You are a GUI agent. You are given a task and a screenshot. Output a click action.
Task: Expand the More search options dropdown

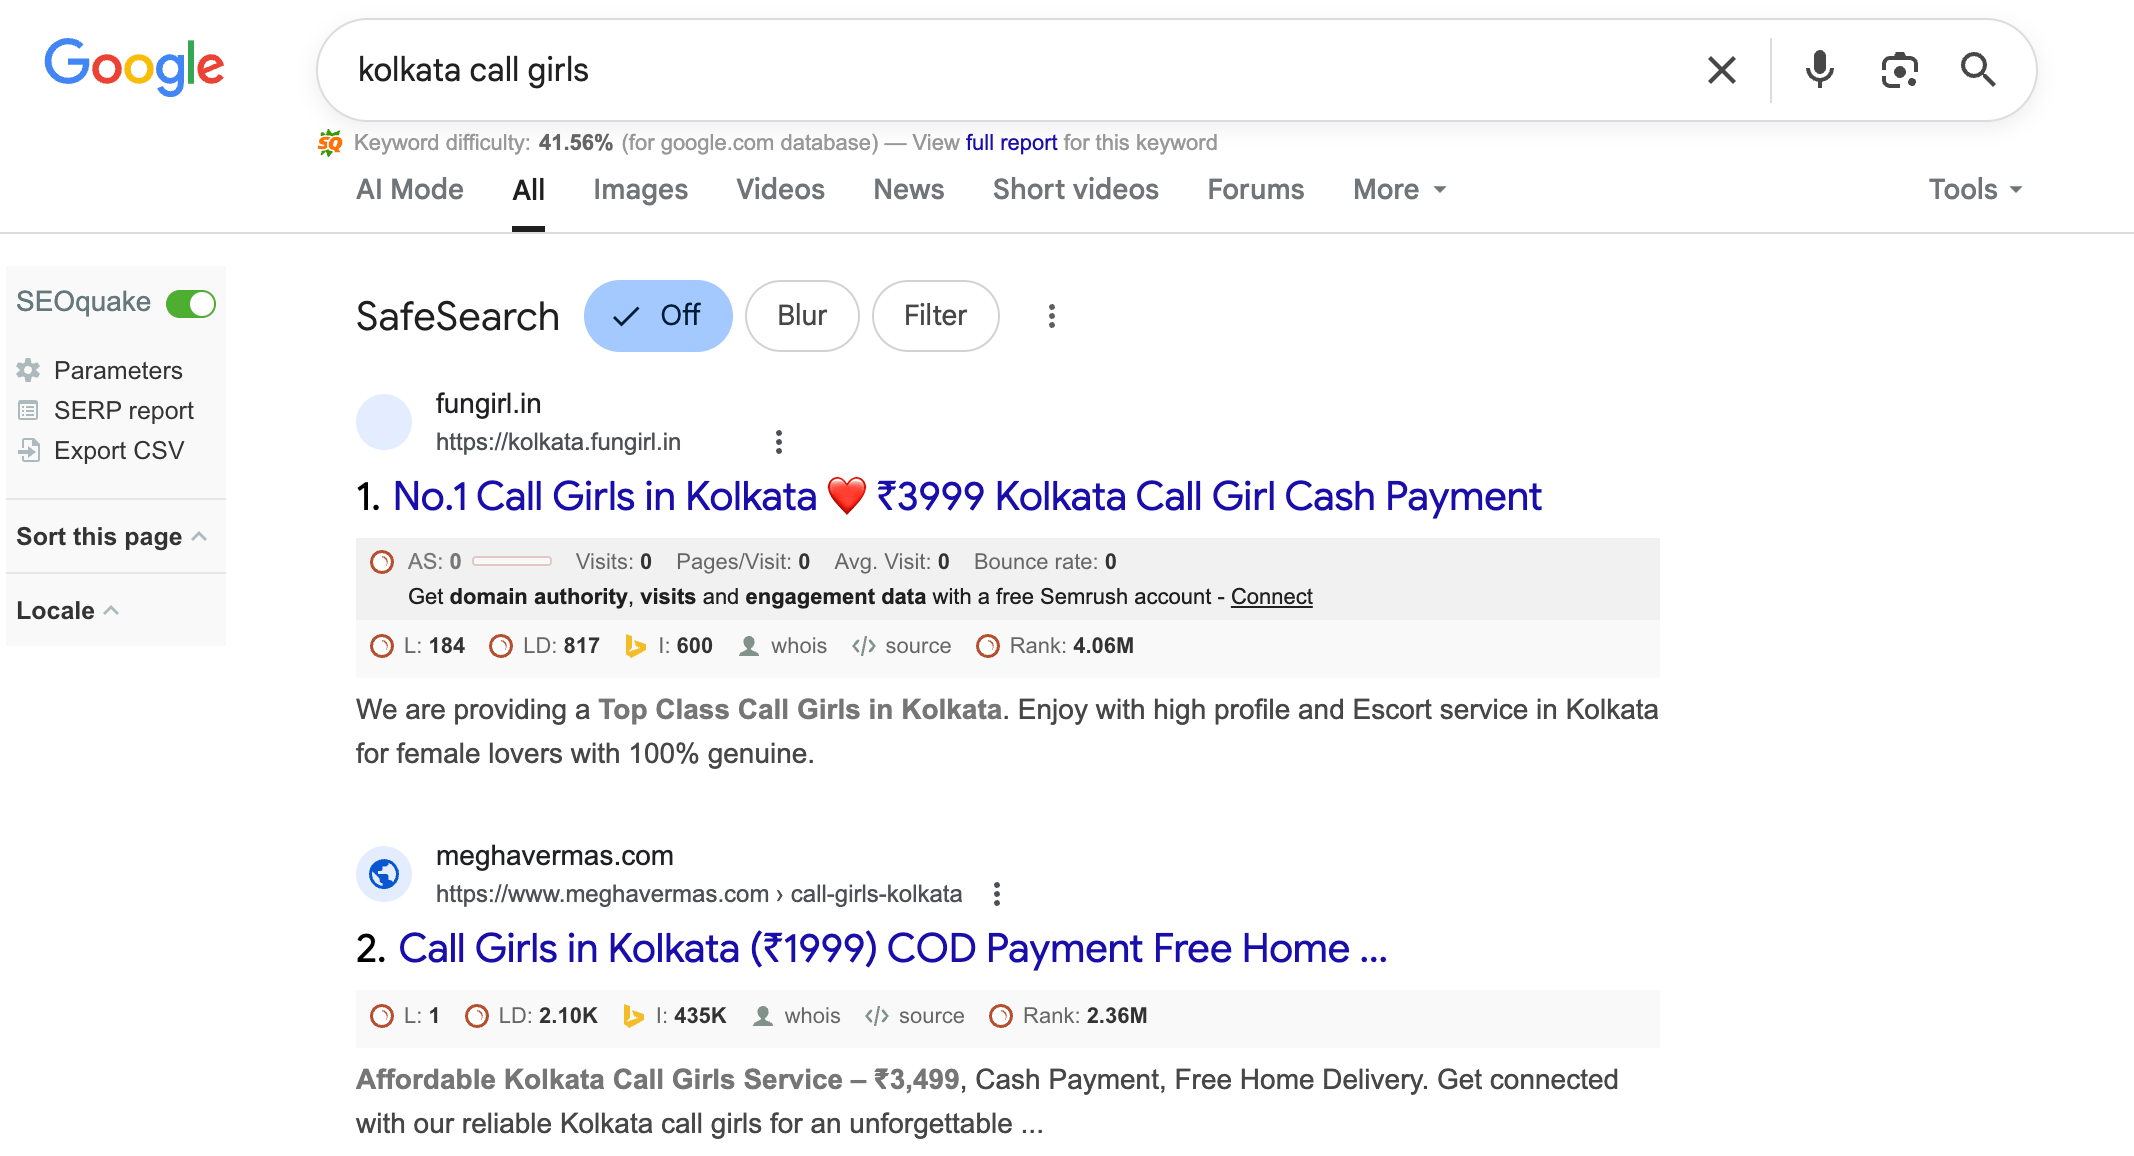point(1399,190)
